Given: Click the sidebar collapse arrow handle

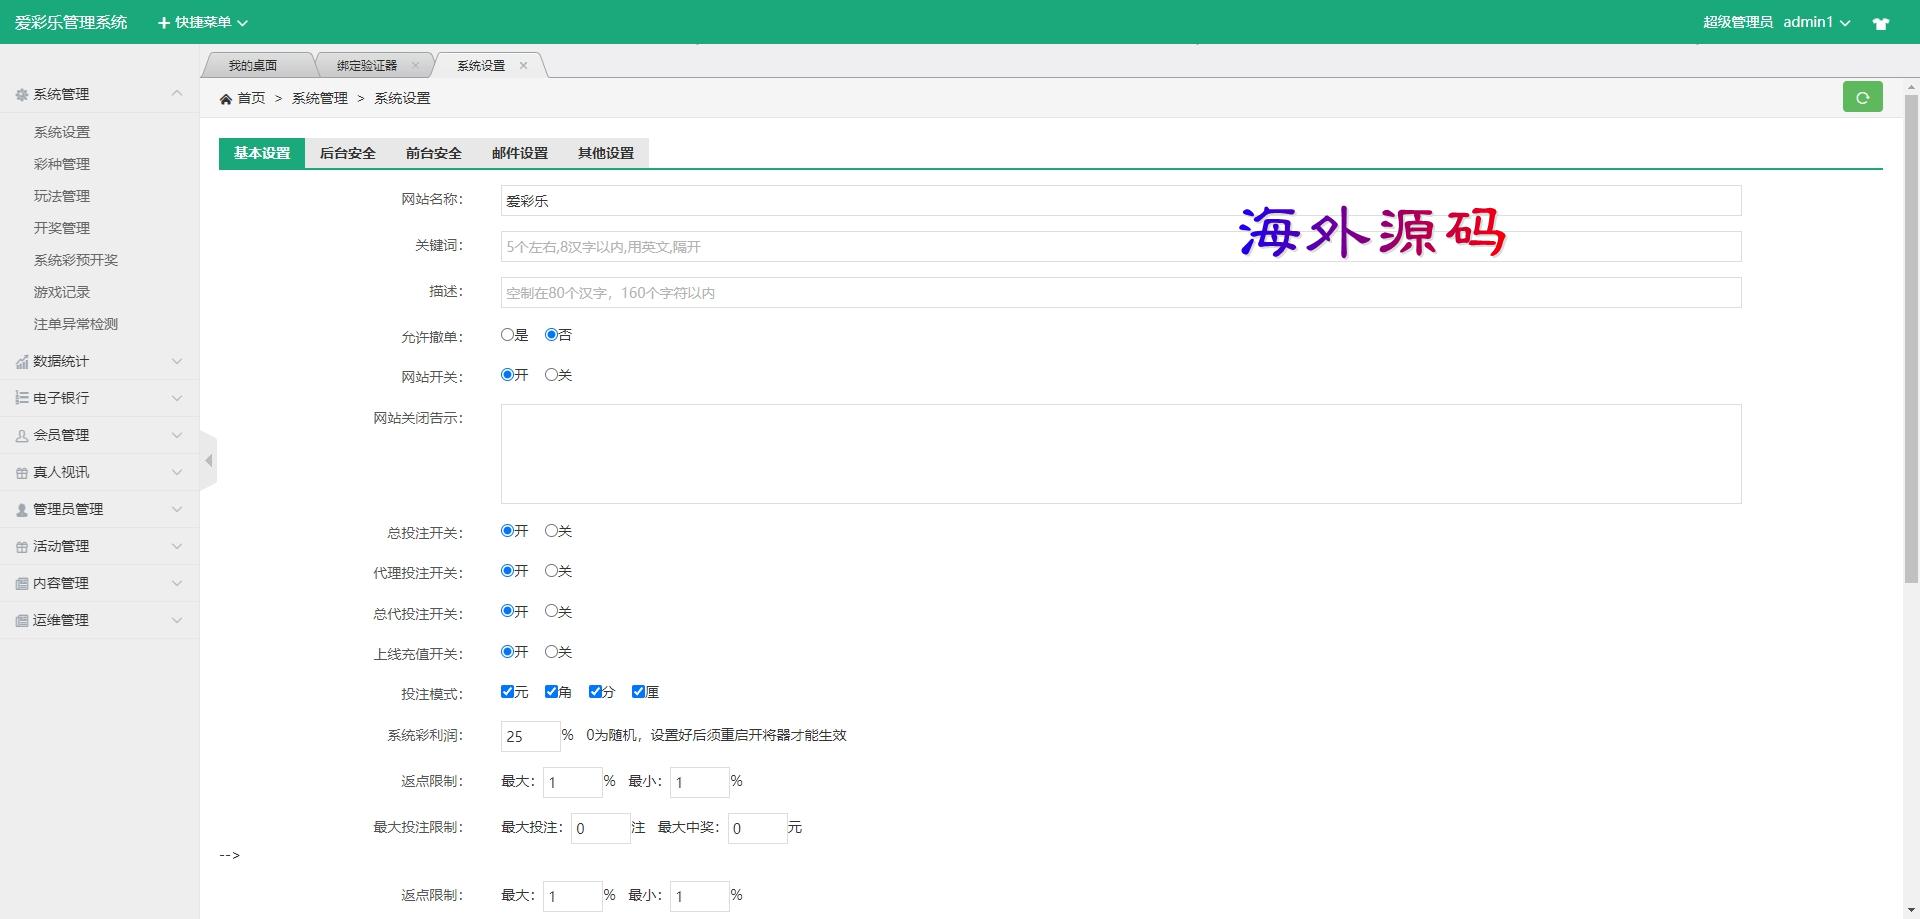Looking at the screenshot, I should pyautogui.click(x=208, y=461).
